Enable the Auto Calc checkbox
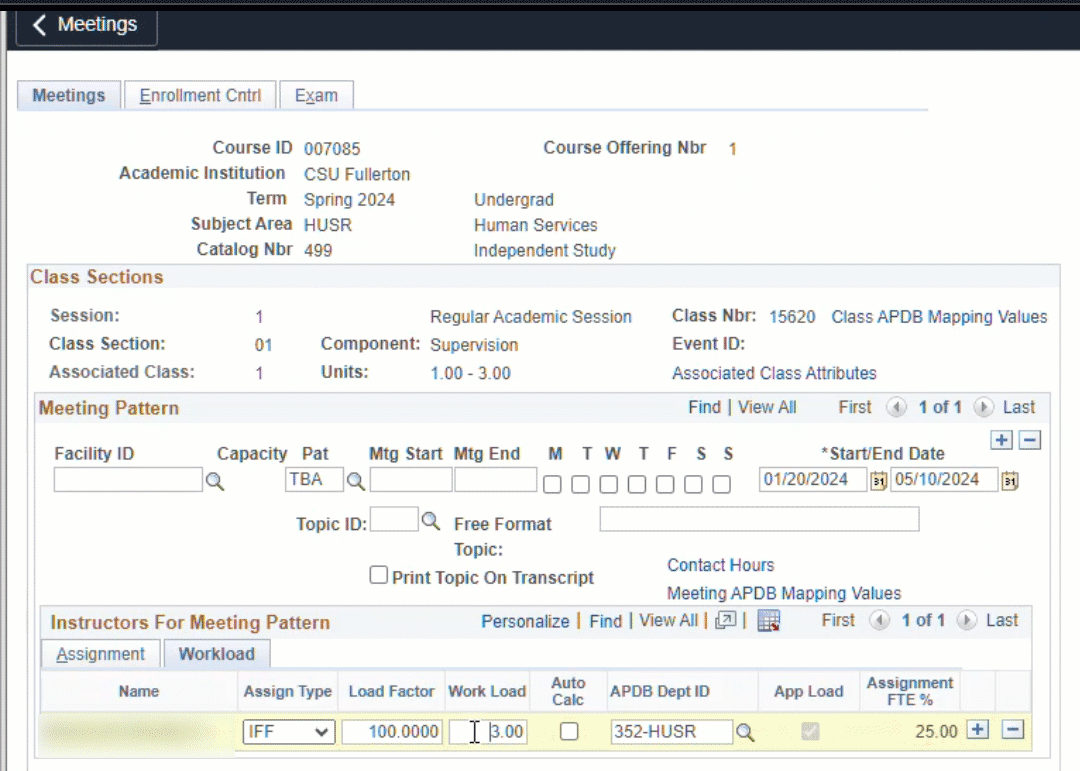The height and width of the screenshot is (771, 1080). 569,732
